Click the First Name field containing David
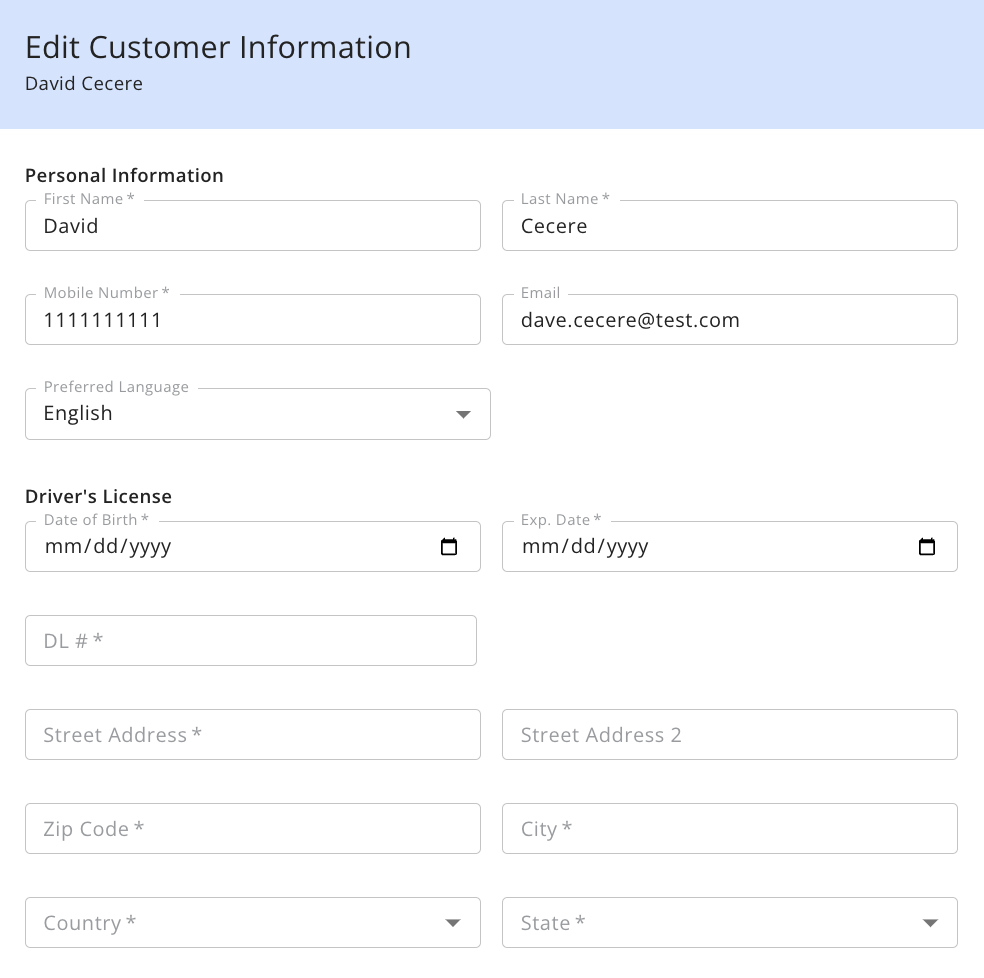984x978 pixels. click(253, 225)
